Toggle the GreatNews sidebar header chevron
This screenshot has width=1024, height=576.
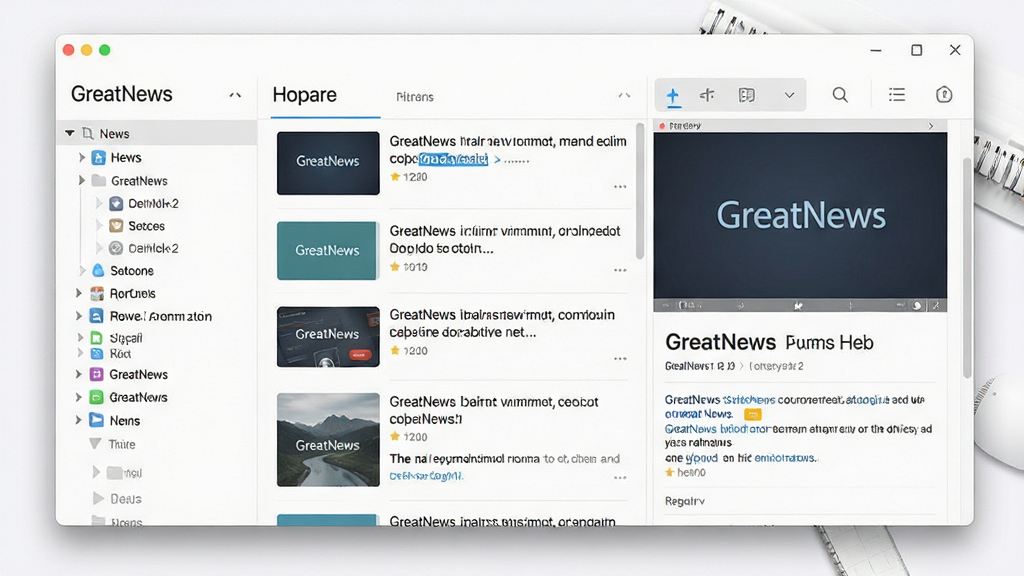(235, 95)
